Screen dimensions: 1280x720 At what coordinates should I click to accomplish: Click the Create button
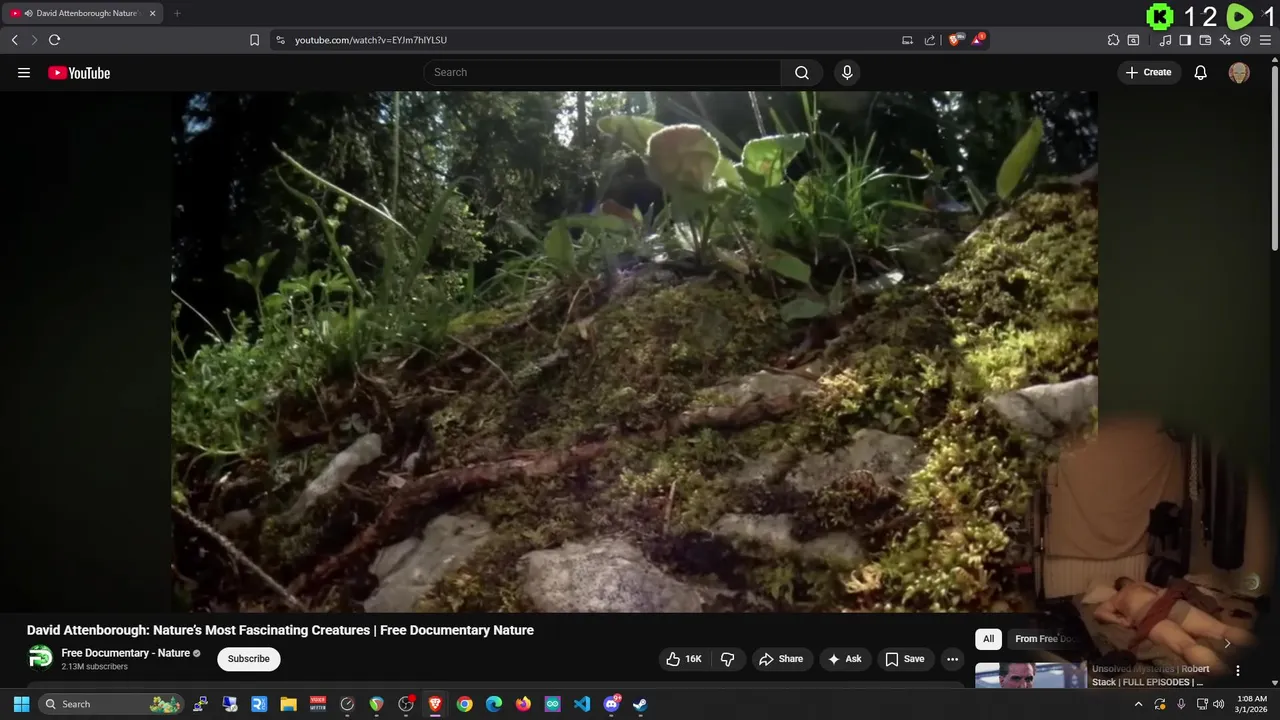[x=1149, y=72]
